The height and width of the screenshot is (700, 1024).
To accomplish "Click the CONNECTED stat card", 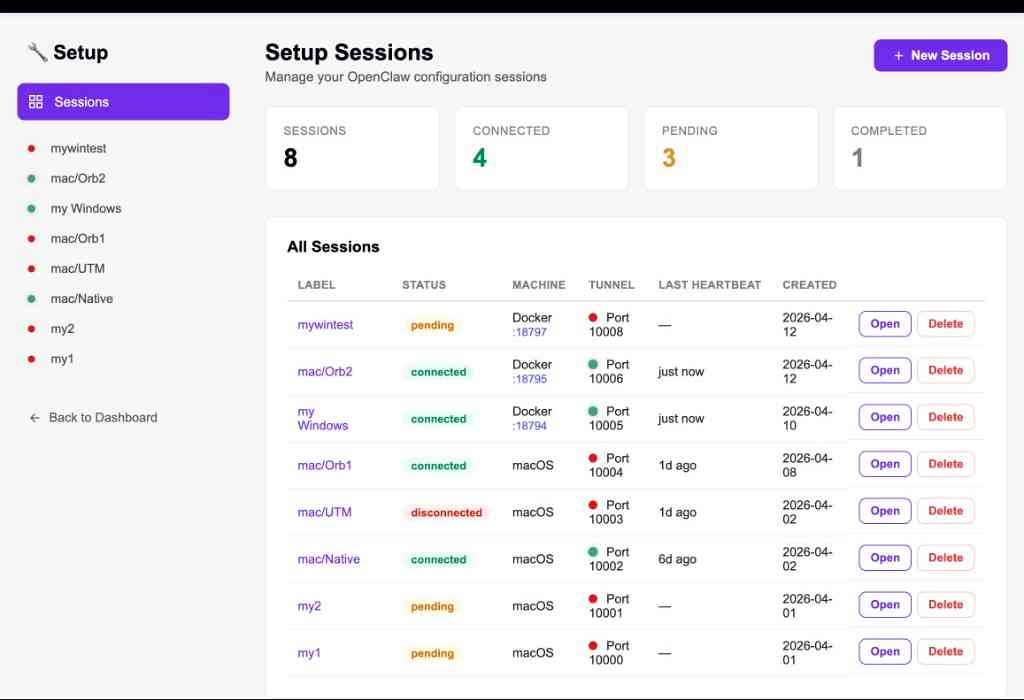I will (x=541, y=148).
